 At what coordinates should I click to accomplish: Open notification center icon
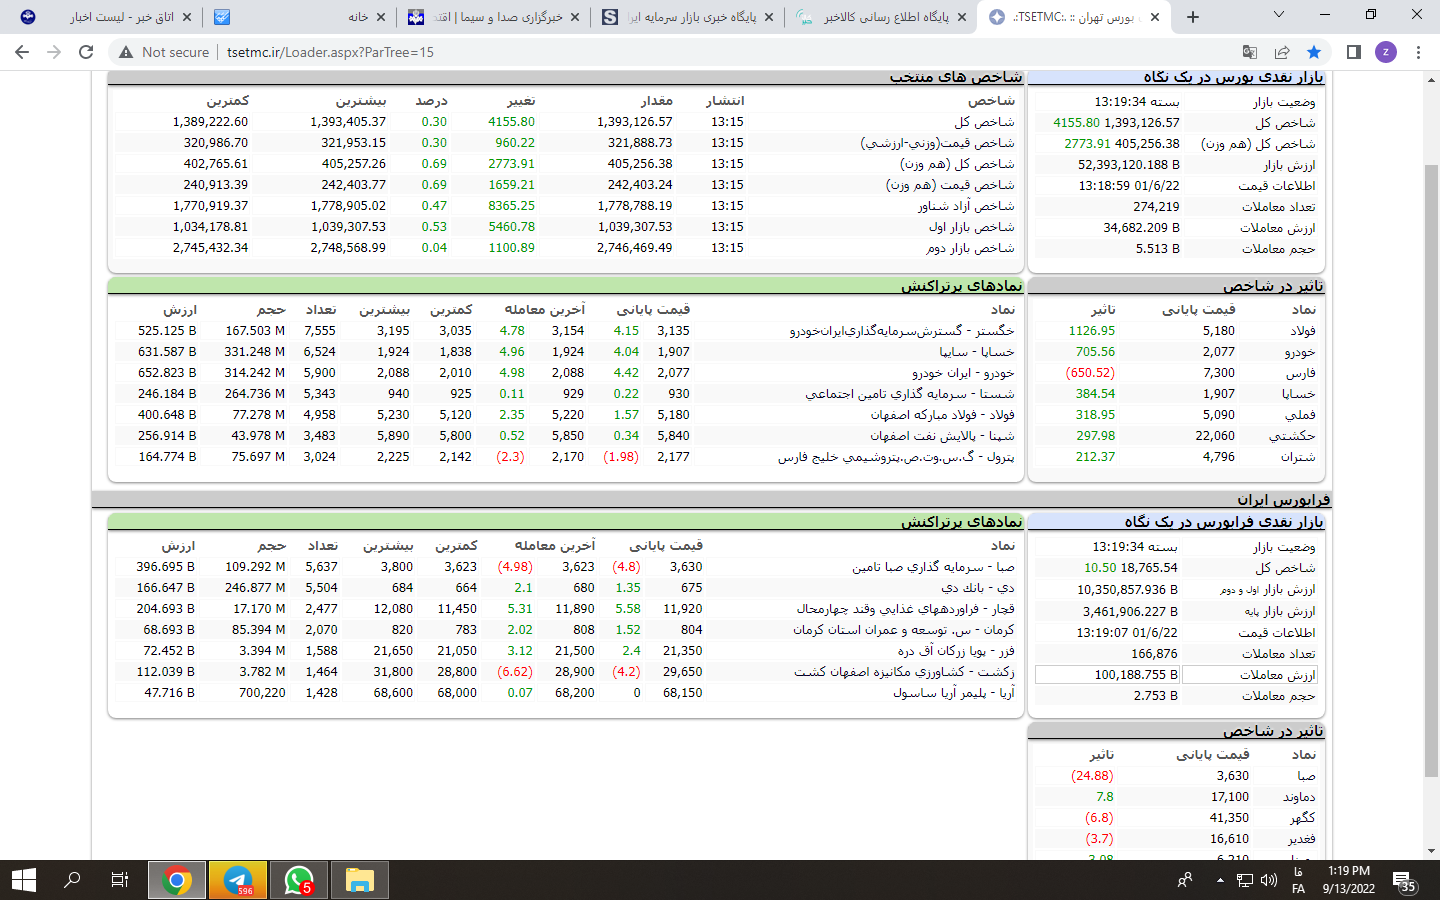(x=1403, y=880)
